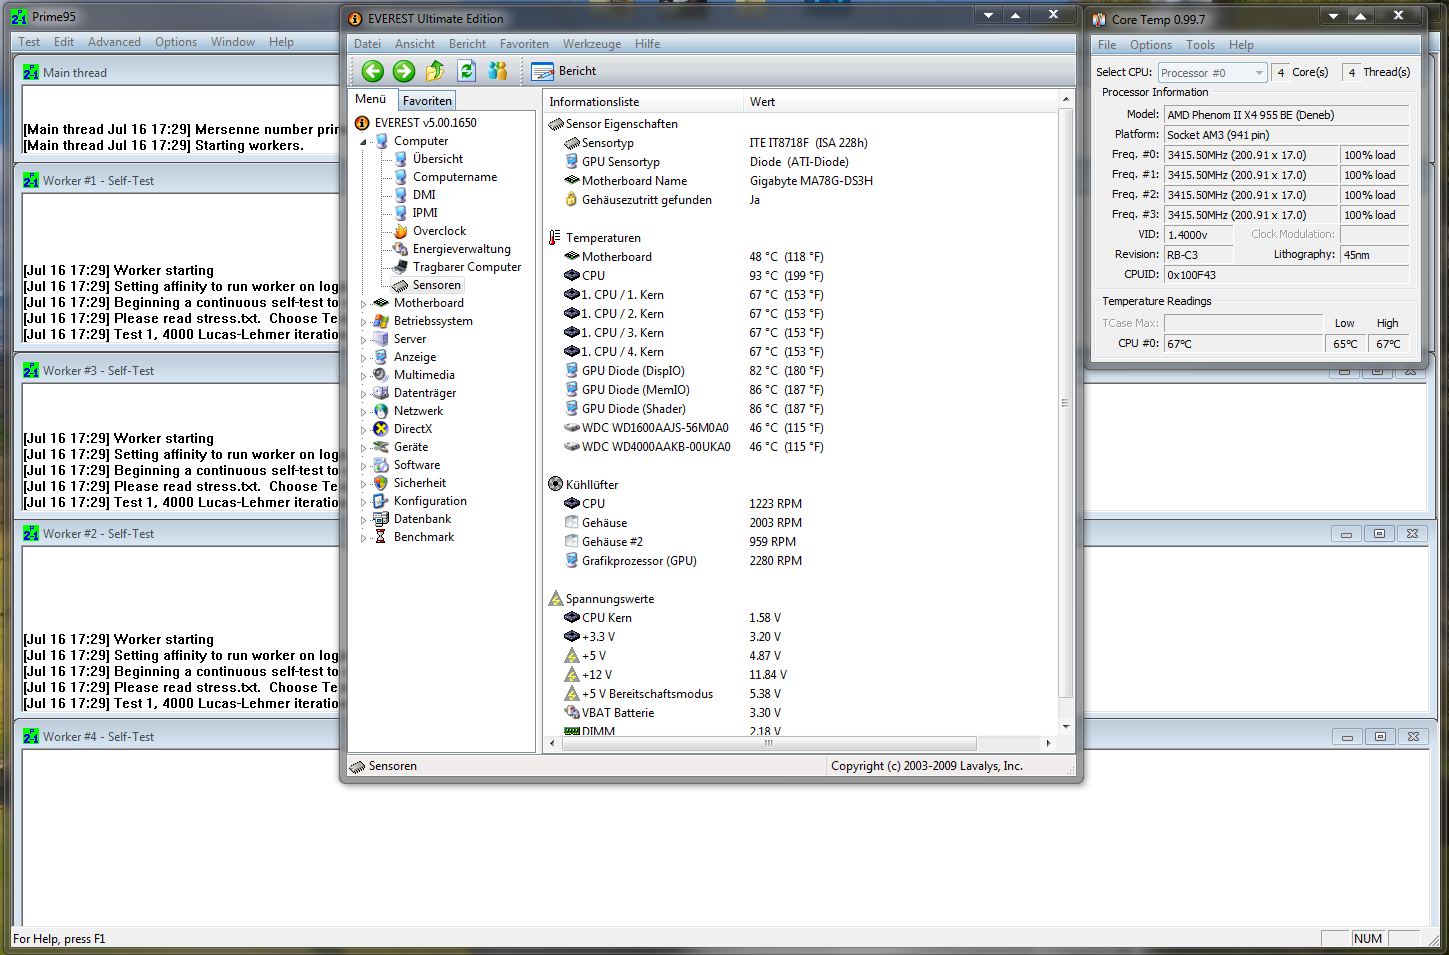Screen dimensions: 1449x955
Task: Click the CPU #0 temperature field in Core Temp
Action: [1243, 344]
